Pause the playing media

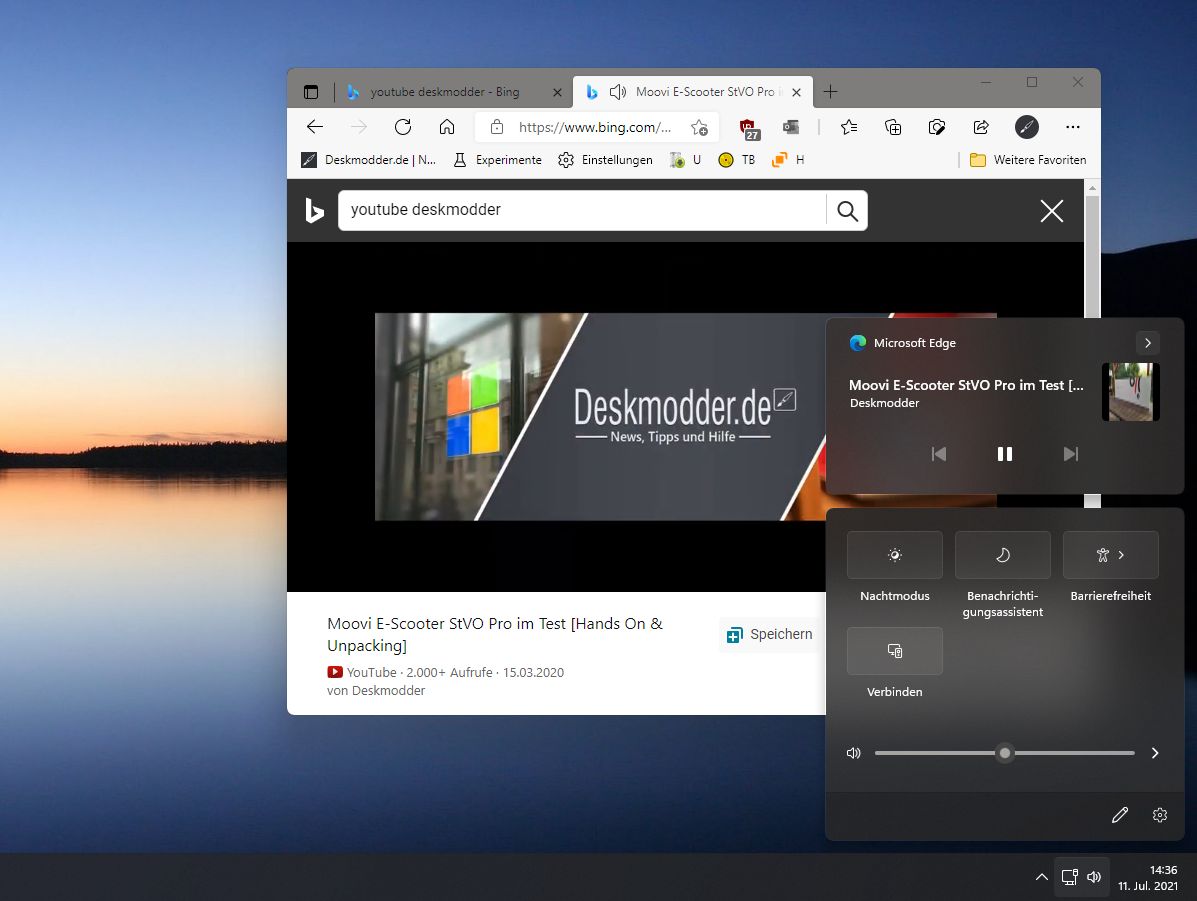[1005, 454]
